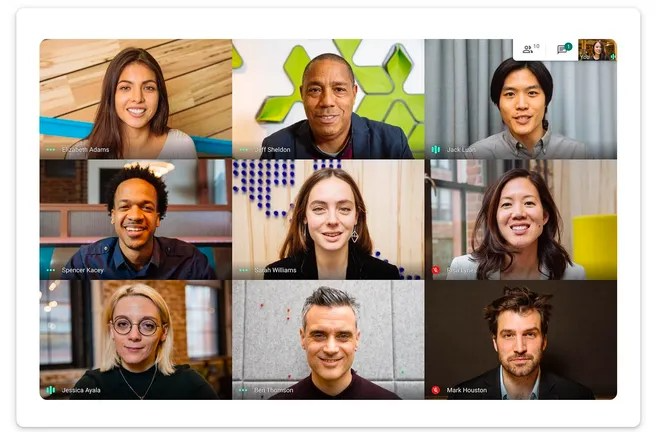Screen dimensions: 657x432
Task: Click the muted mic icon beside the yellow chair
Action: pyautogui.click(x=436, y=270)
